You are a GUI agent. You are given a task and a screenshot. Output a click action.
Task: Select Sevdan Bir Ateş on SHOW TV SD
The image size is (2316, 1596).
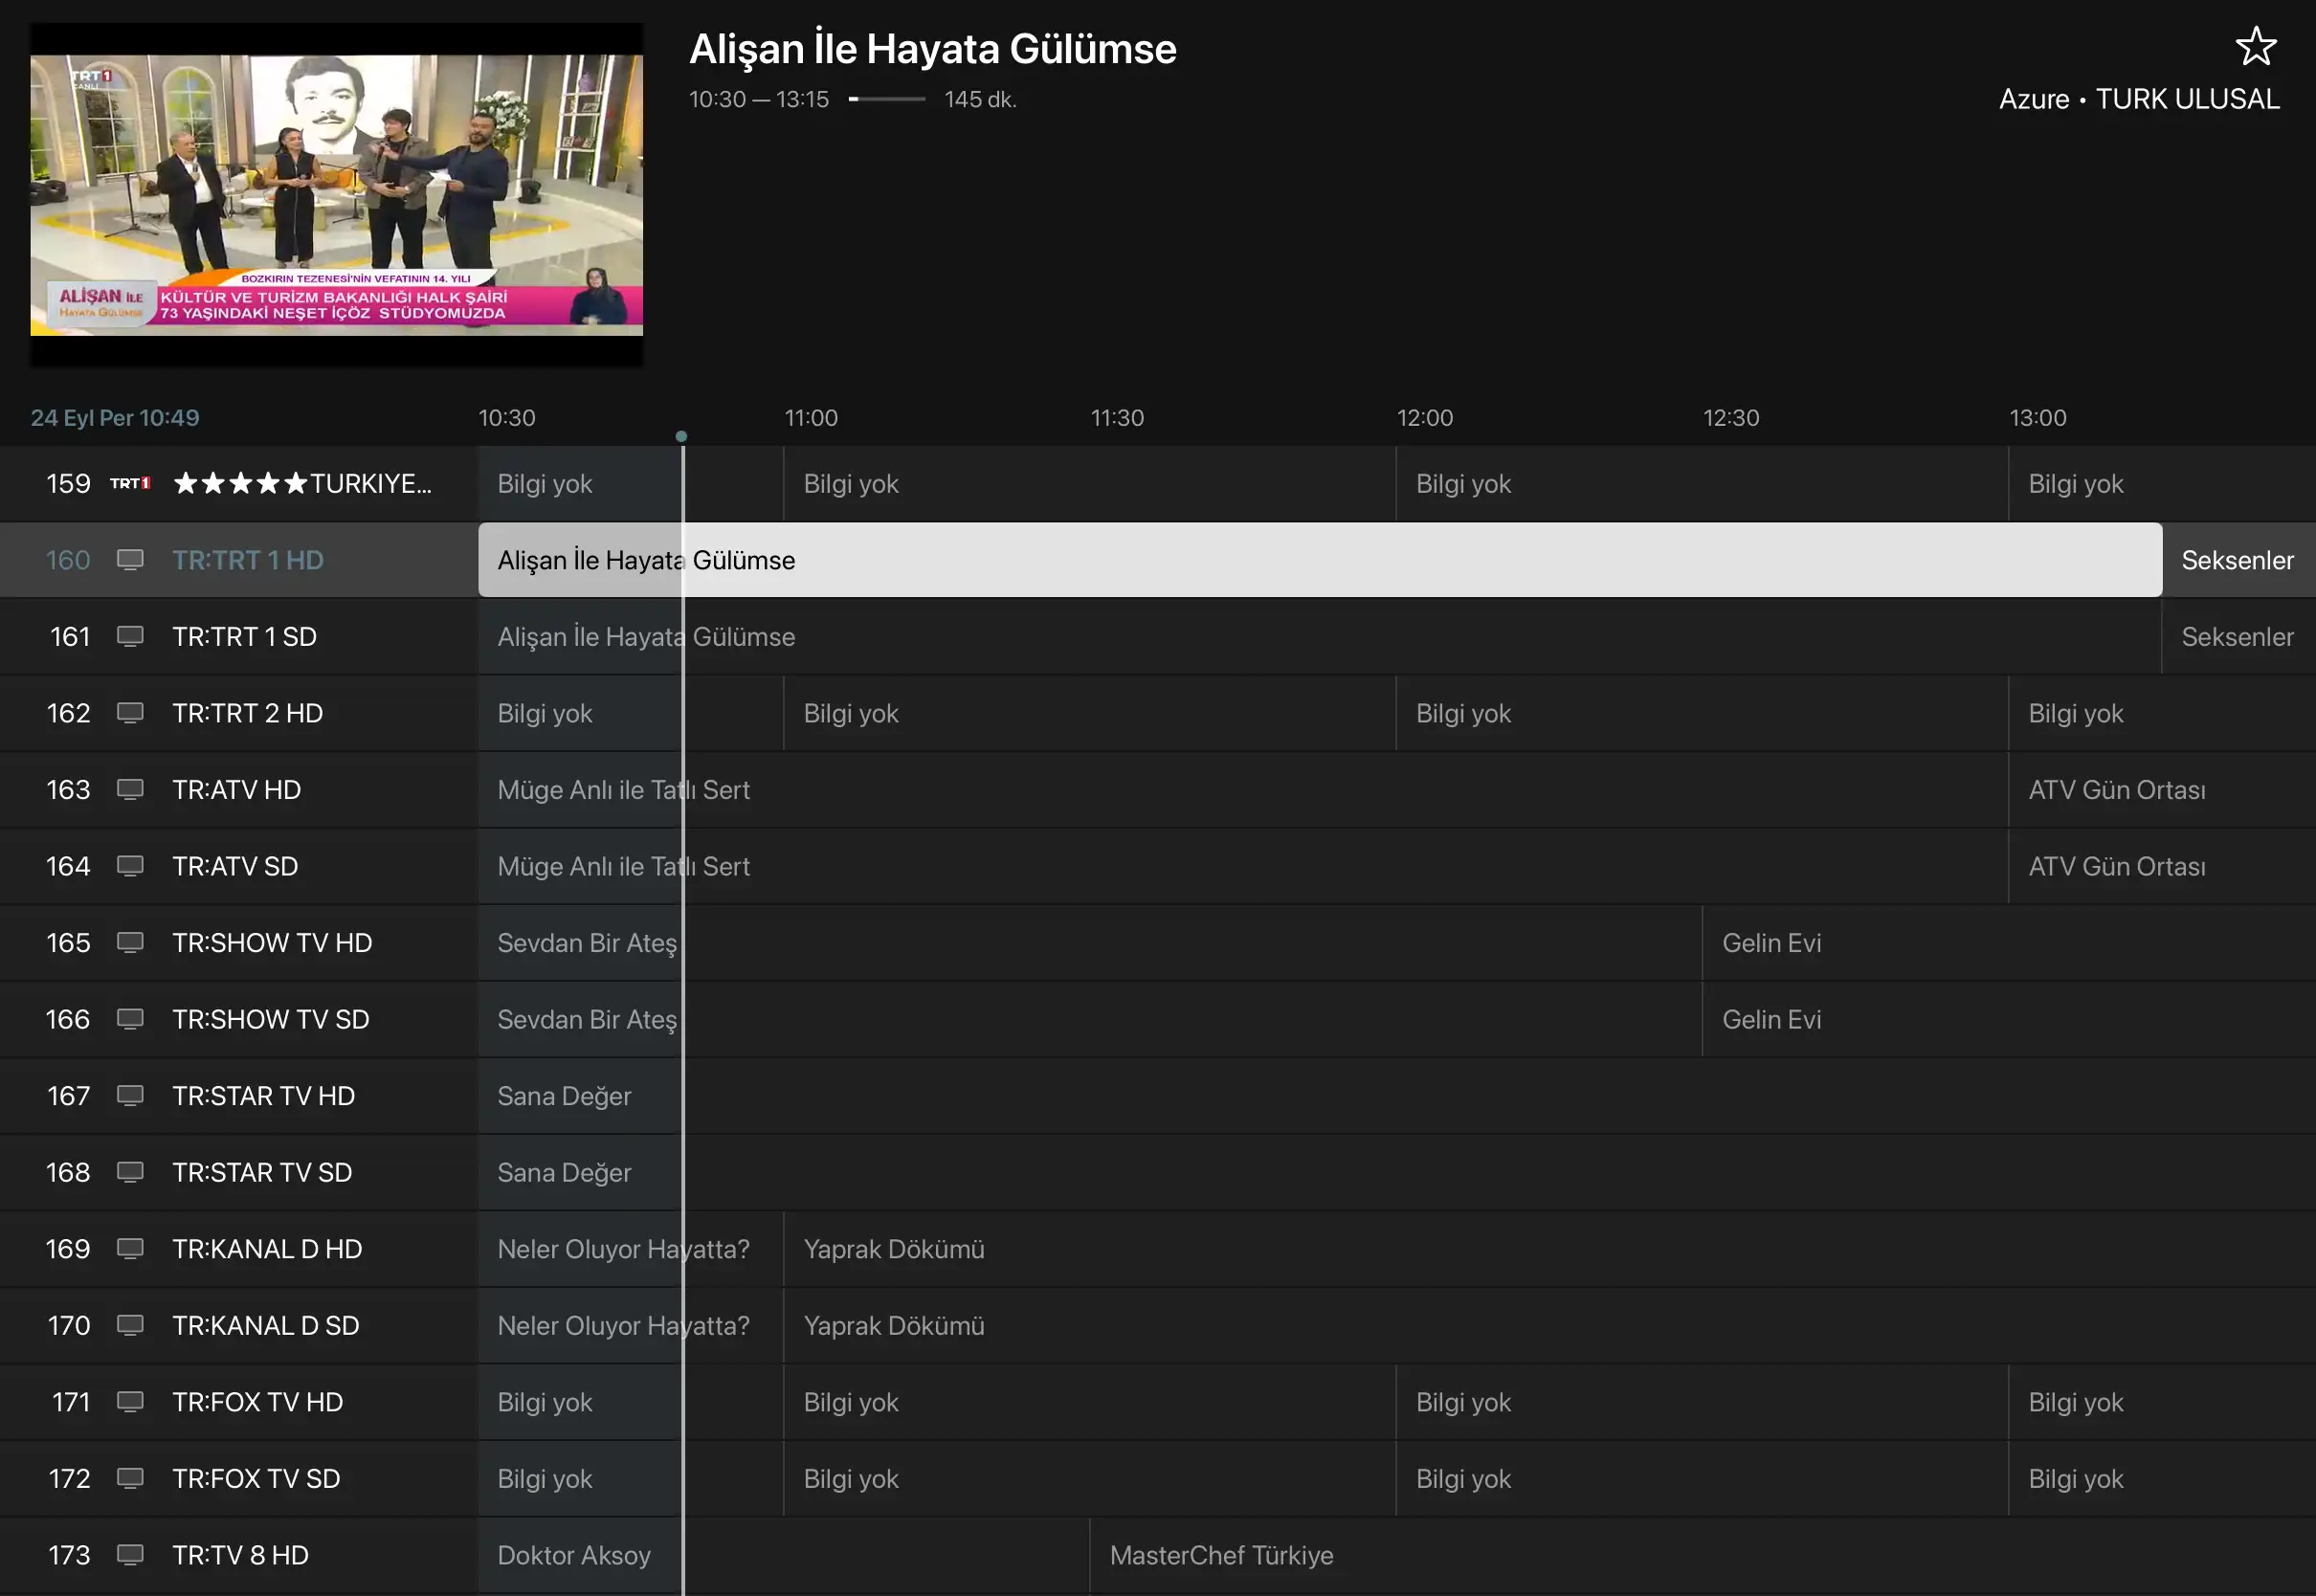point(1090,1019)
